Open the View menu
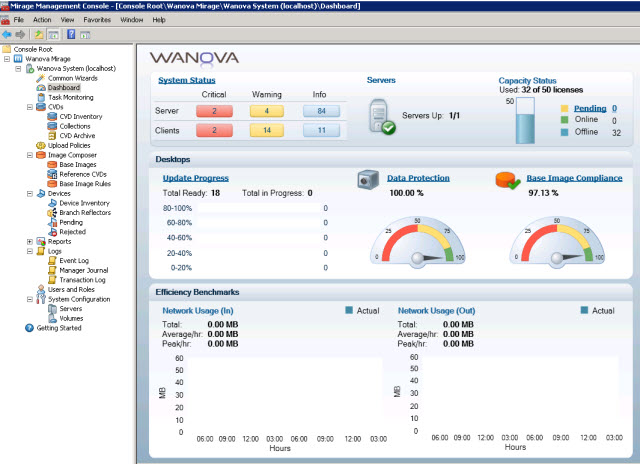Screen dimensions: 640x464 (x=67, y=20)
